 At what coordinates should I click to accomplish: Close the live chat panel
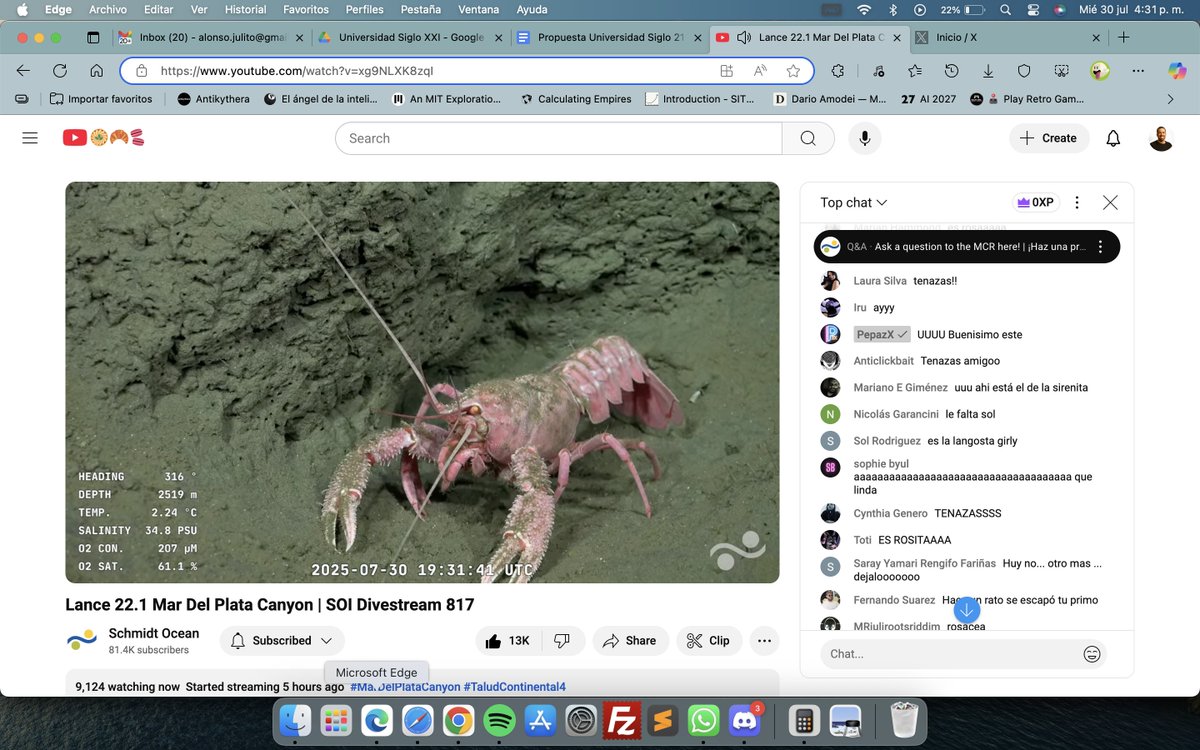point(1110,202)
